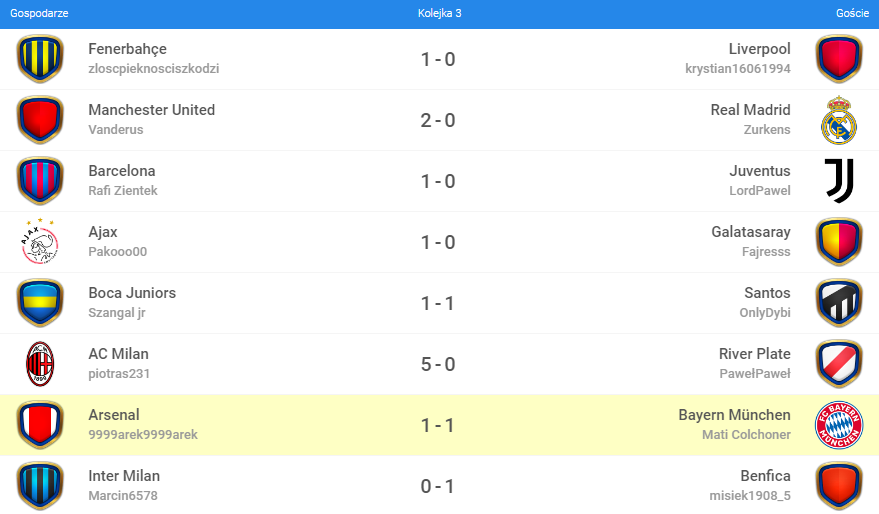Click the Galatasaray shield badge
Image resolution: width=879 pixels, height=514 pixels.
(839, 242)
